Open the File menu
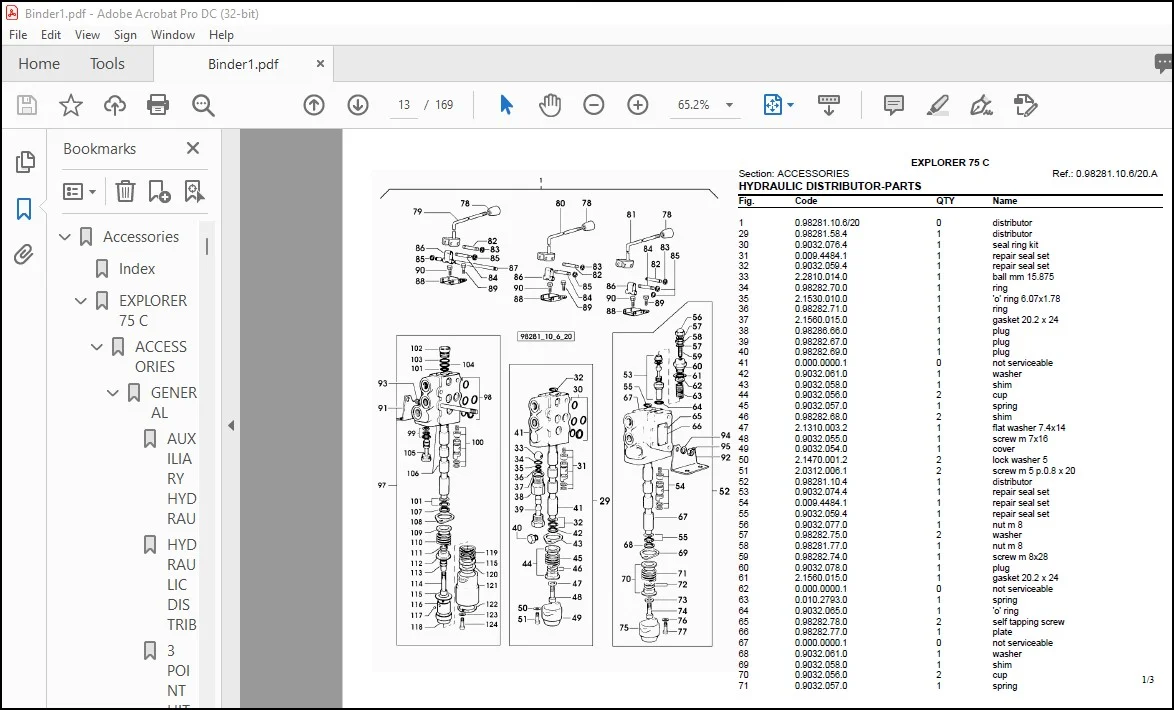The image size is (1174, 710). [x=18, y=35]
